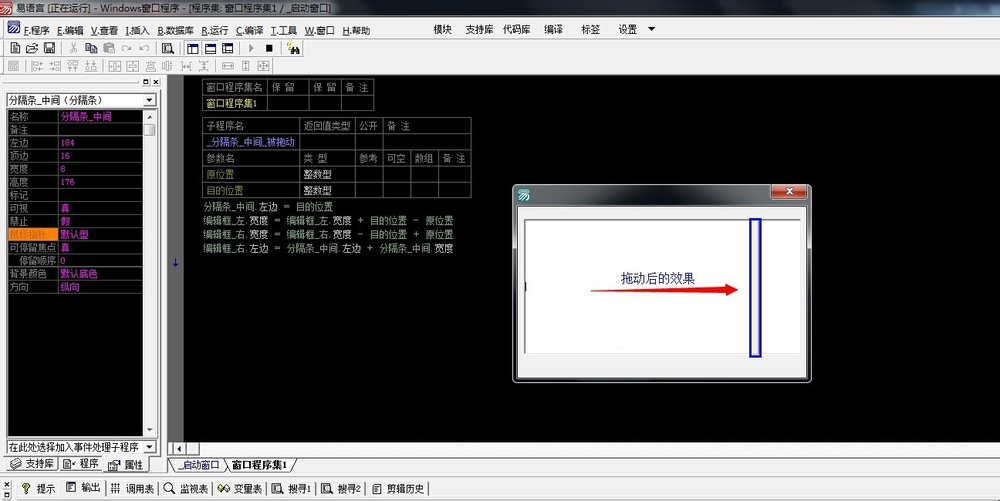Open the dropdown arrow after 设置
This screenshot has height=501, width=1000.
click(652, 29)
